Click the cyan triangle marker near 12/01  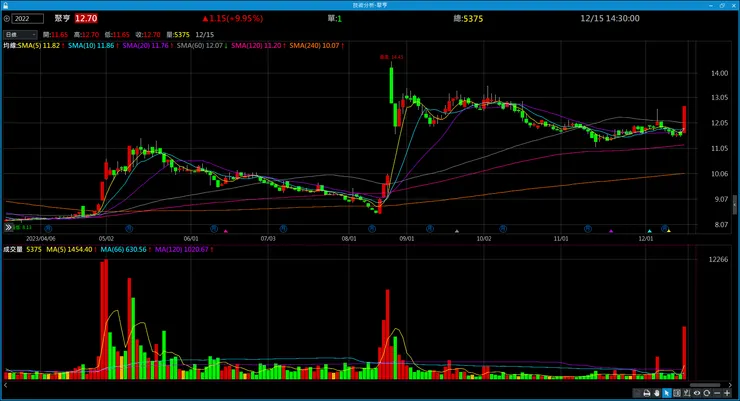point(649,231)
